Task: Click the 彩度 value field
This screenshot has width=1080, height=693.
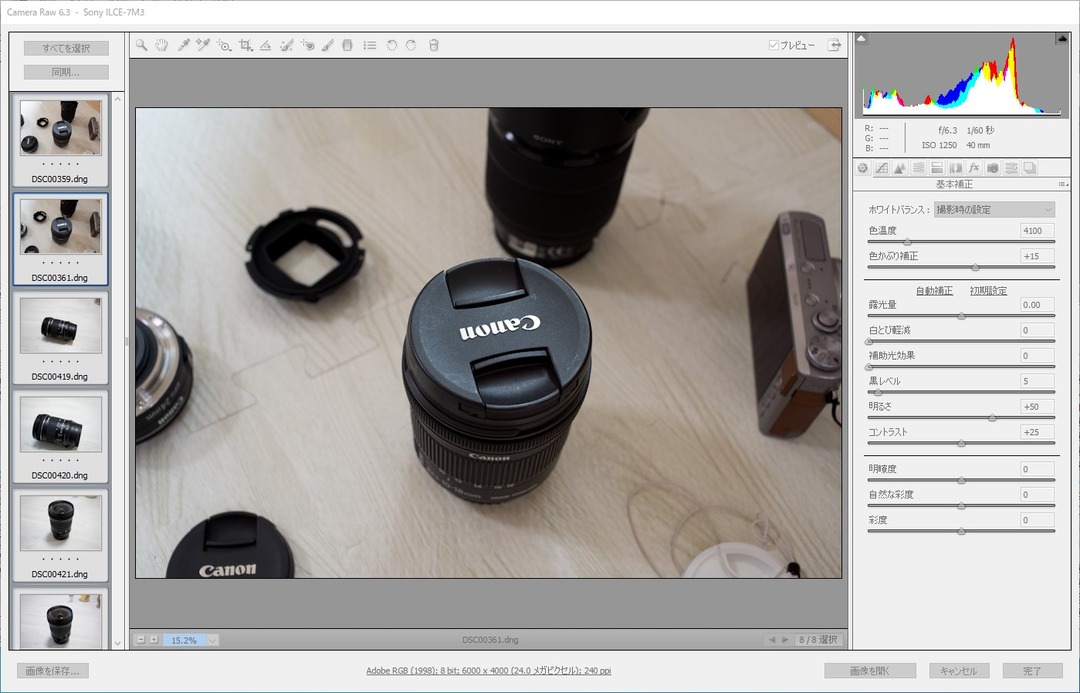Action: point(1037,520)
